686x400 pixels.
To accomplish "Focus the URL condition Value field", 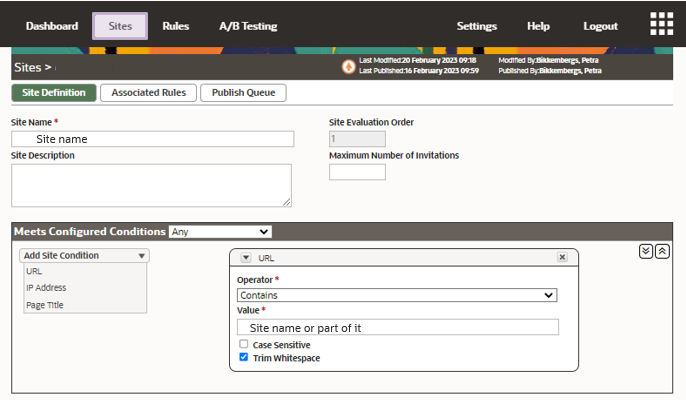I will click(398, 327).
